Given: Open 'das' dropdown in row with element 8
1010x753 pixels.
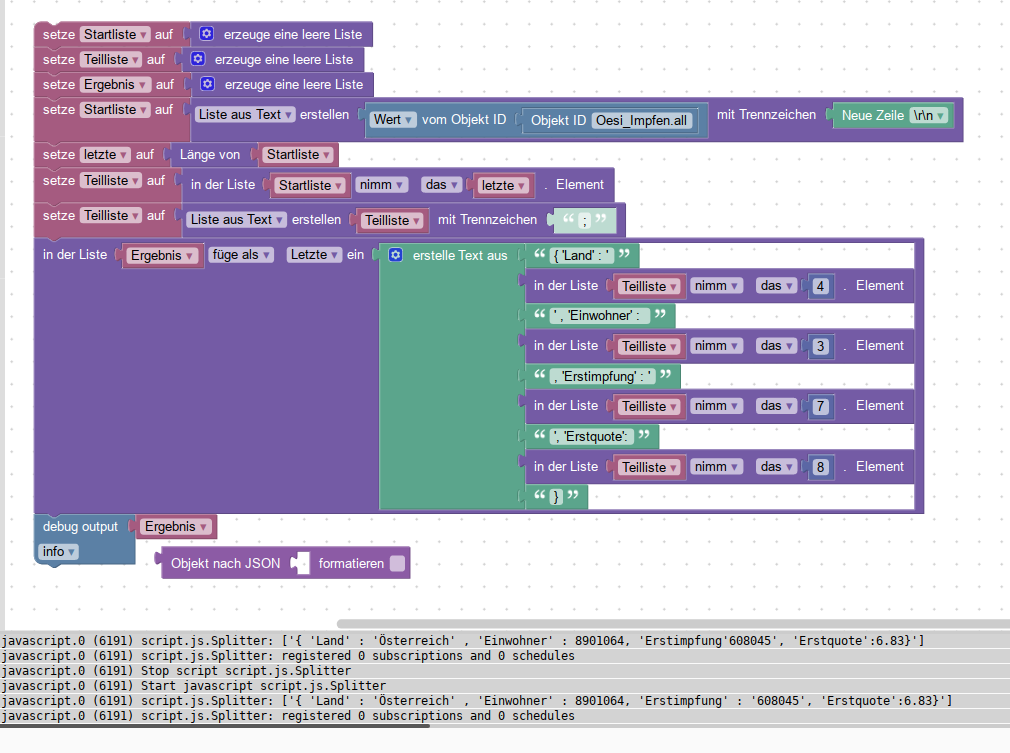Looking at the screenshot, I should (x=776, y=466).
